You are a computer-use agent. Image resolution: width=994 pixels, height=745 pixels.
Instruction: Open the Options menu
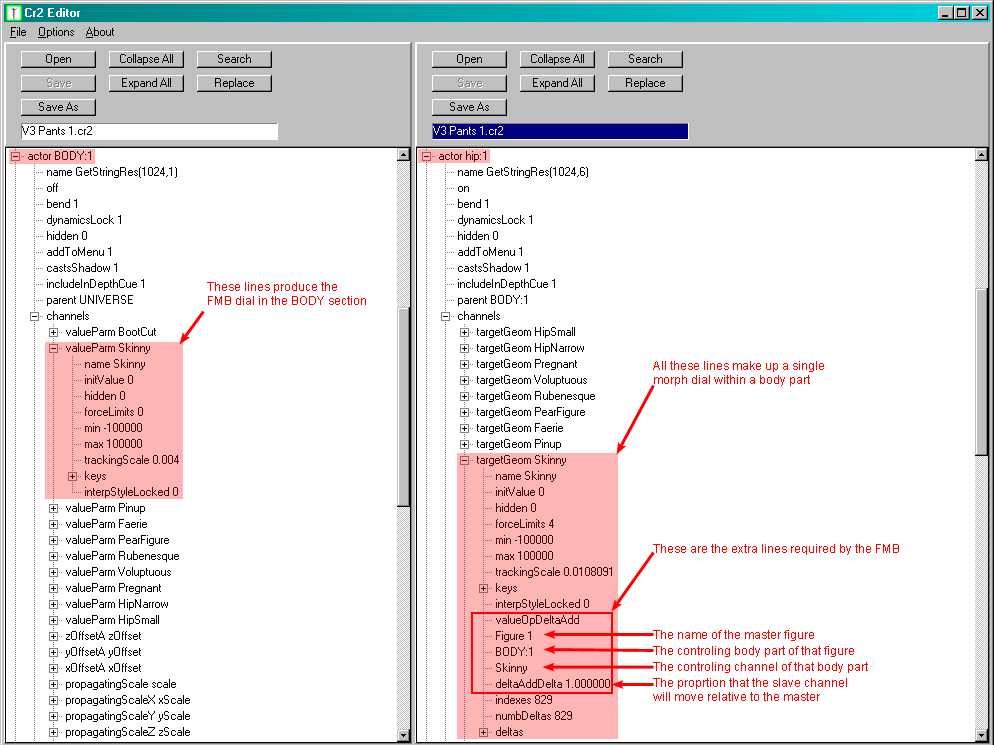(x=56, y=32)
